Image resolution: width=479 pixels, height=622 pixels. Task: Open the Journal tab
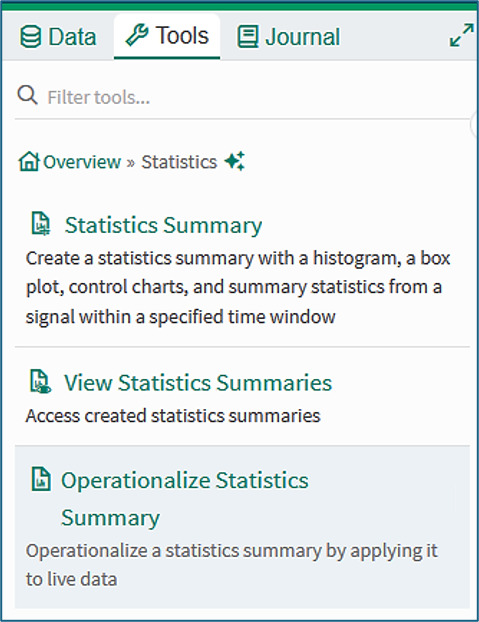pos(288,37)
